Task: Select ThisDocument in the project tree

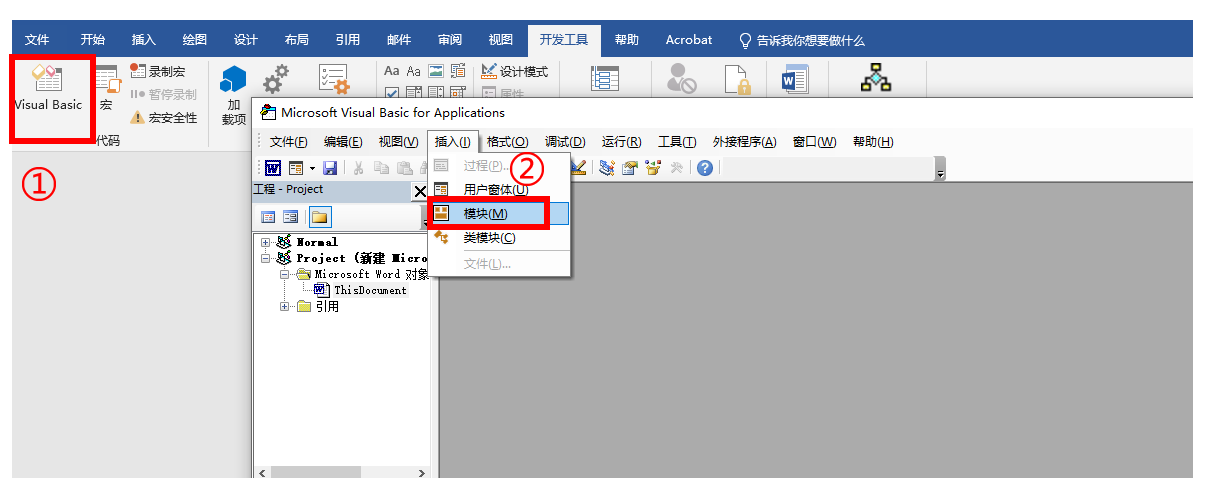Action: point(370,290)
